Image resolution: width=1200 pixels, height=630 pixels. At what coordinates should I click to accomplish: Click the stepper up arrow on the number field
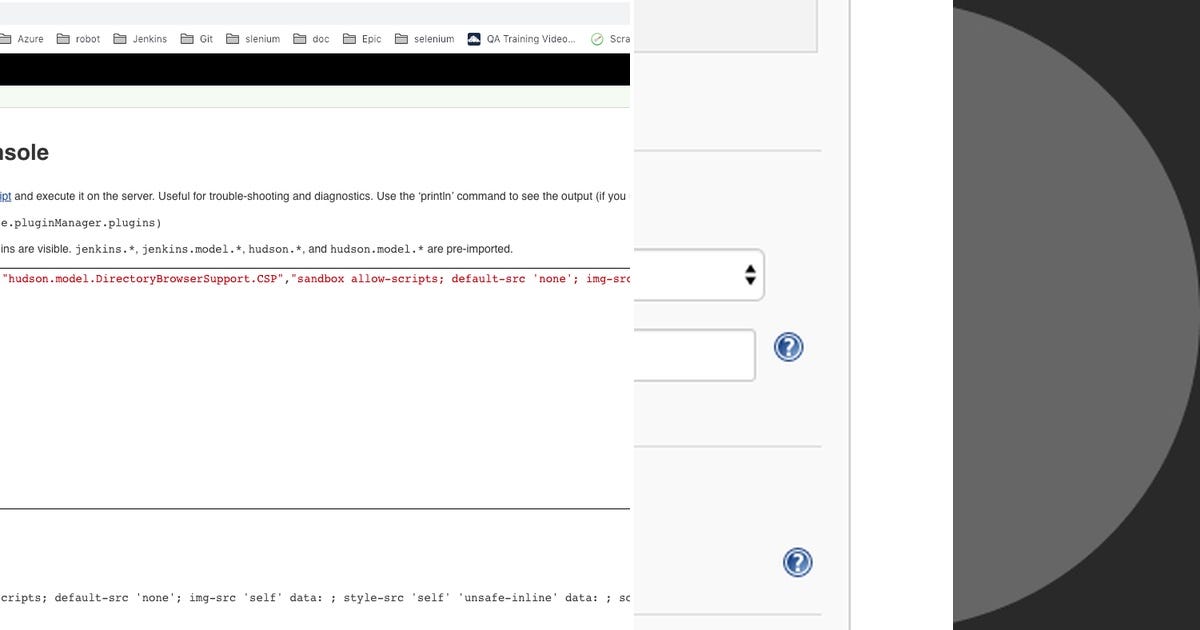click(x=750, y=269)
